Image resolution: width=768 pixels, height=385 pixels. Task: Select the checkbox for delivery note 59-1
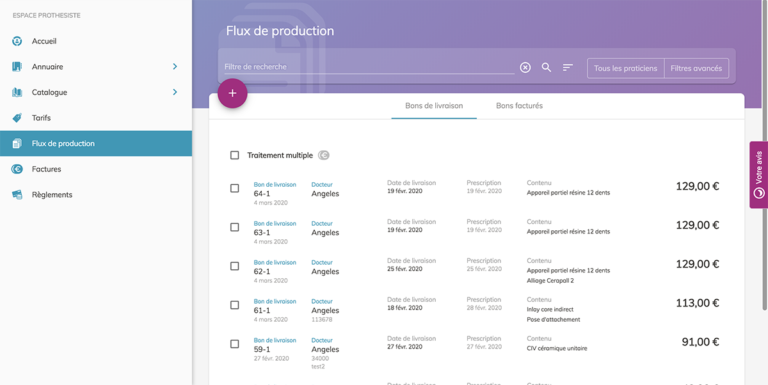pos(235,344)
